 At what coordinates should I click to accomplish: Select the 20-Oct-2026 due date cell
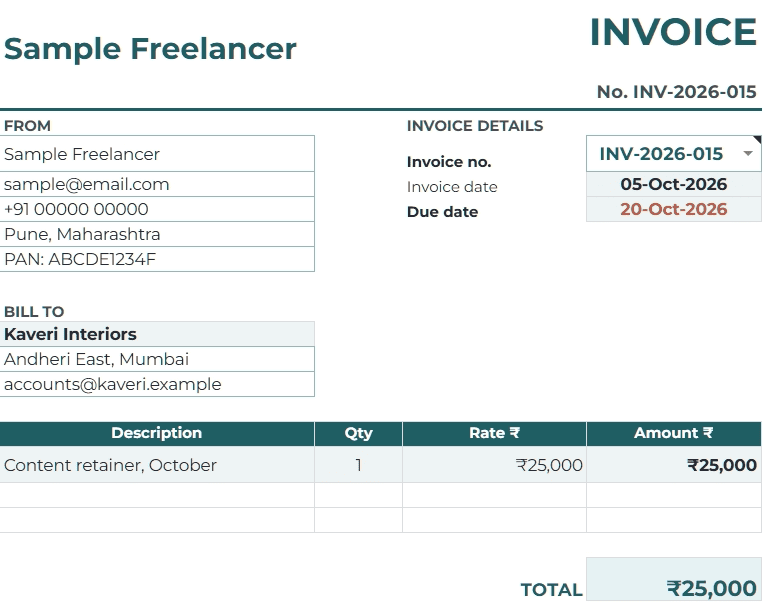click(x=673, y=209)
